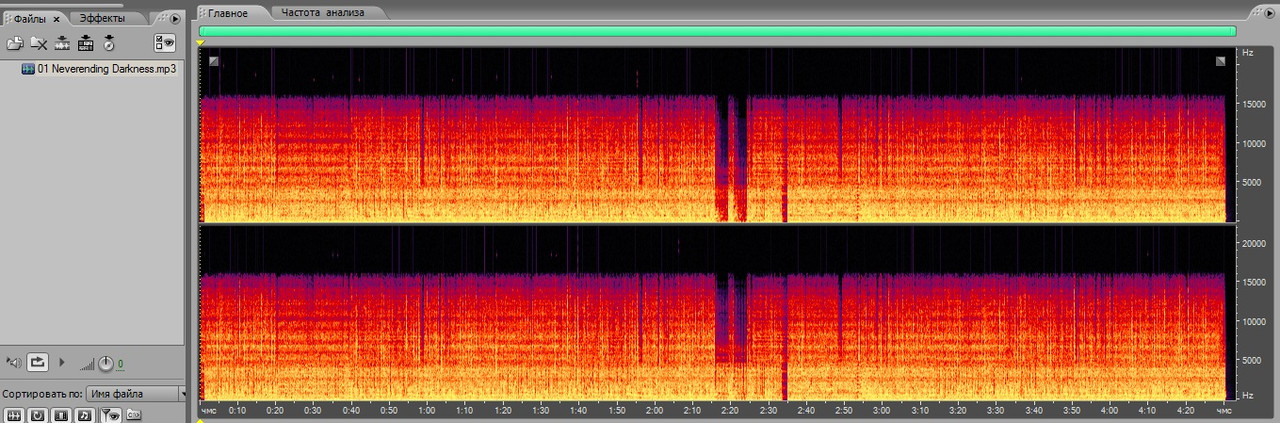Close the Файлы panel tab
Screen dimensions: 1280x423
[x=56, y=18]
